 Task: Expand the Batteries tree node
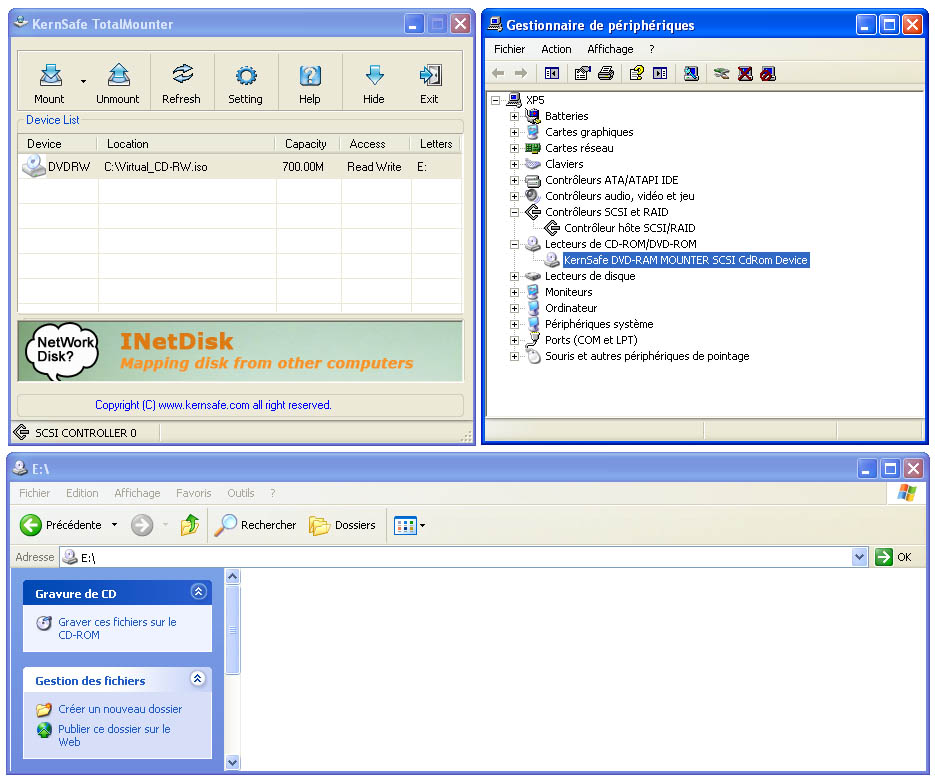pyautogui.click(x=515, y=116)
